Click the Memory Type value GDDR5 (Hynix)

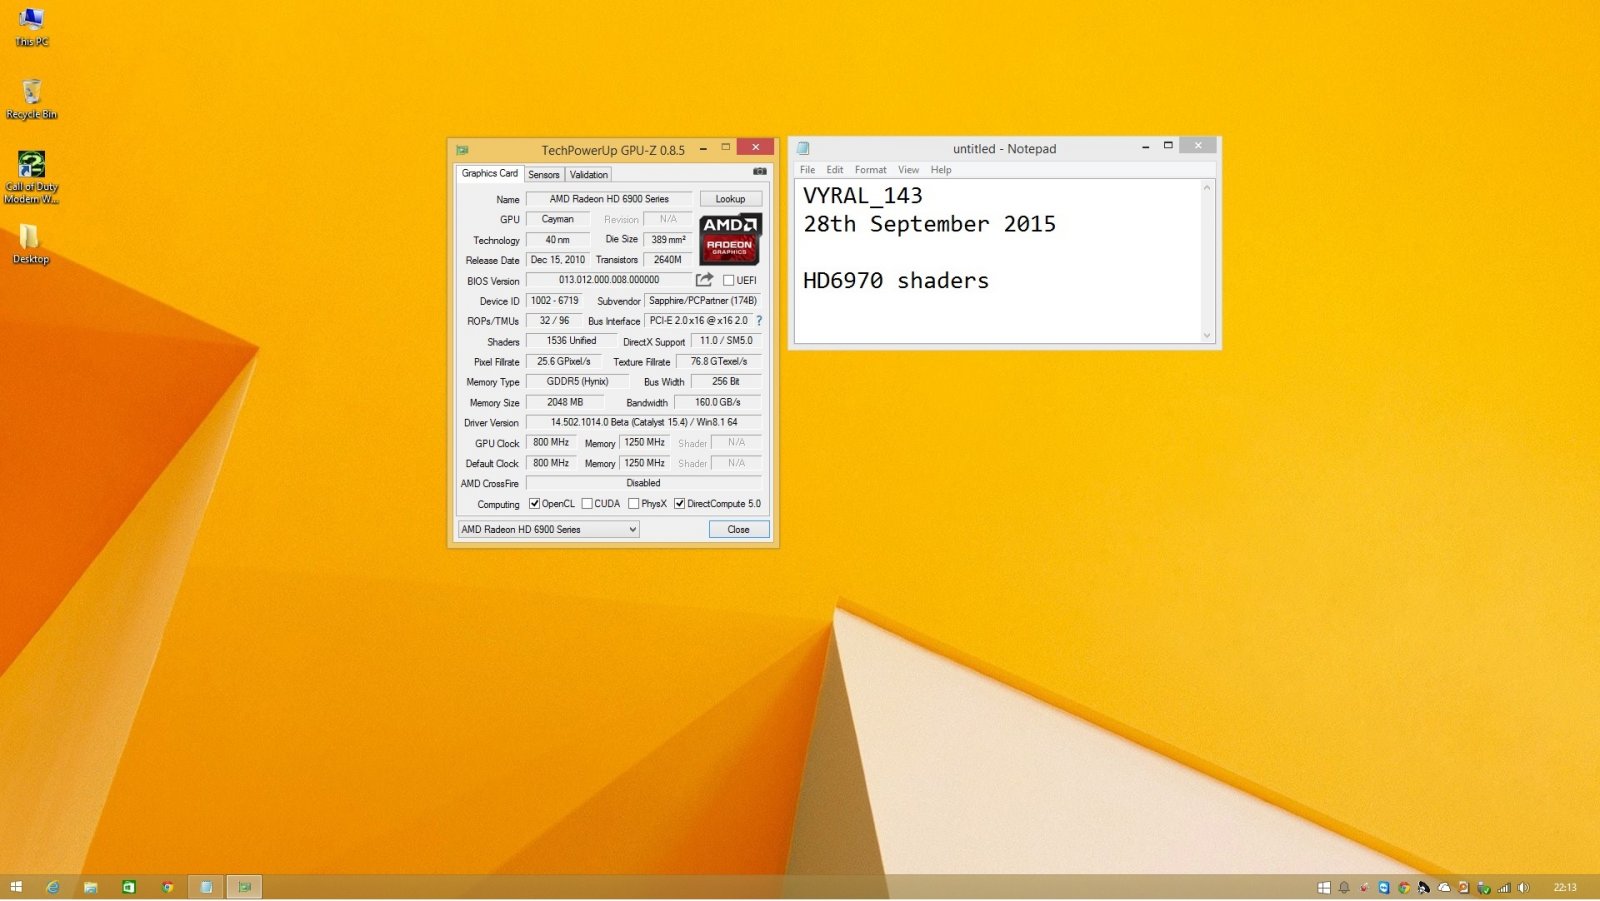click(577, 382)
